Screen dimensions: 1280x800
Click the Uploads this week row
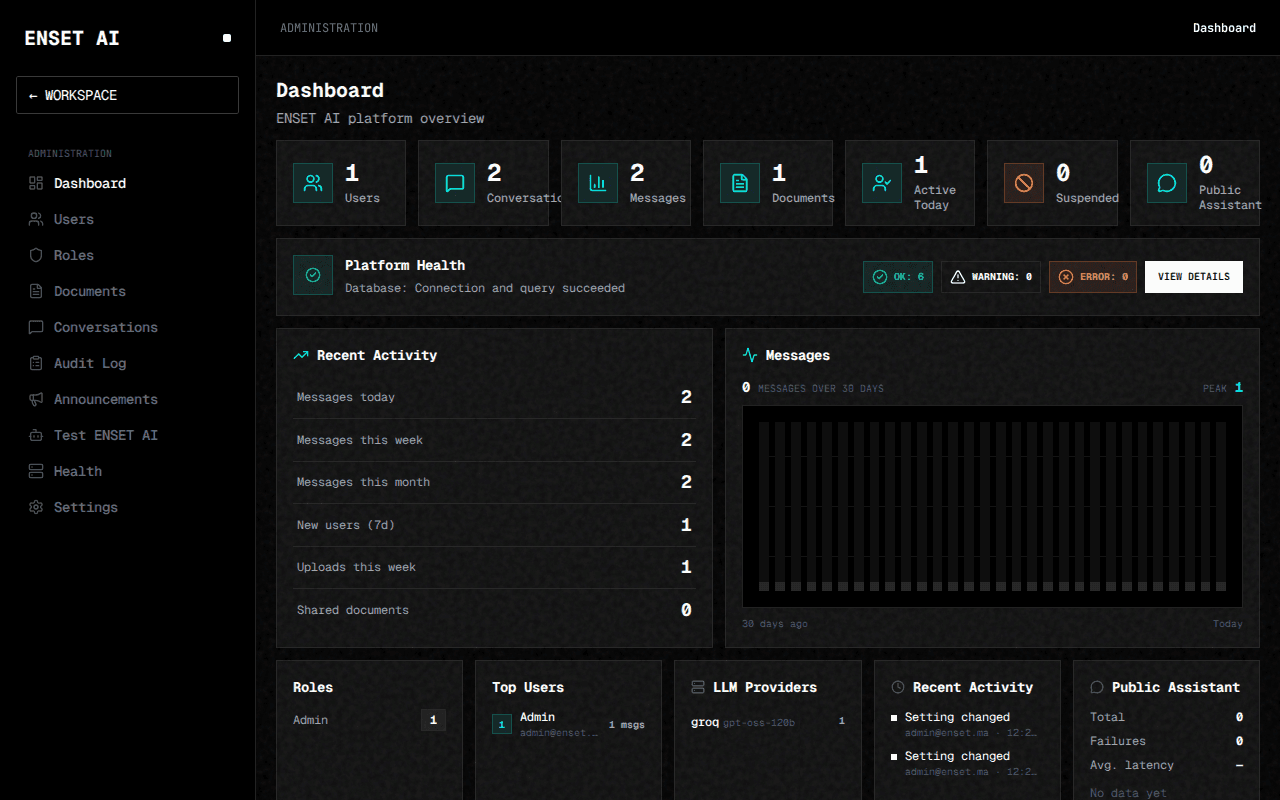[x=494, y=567]
